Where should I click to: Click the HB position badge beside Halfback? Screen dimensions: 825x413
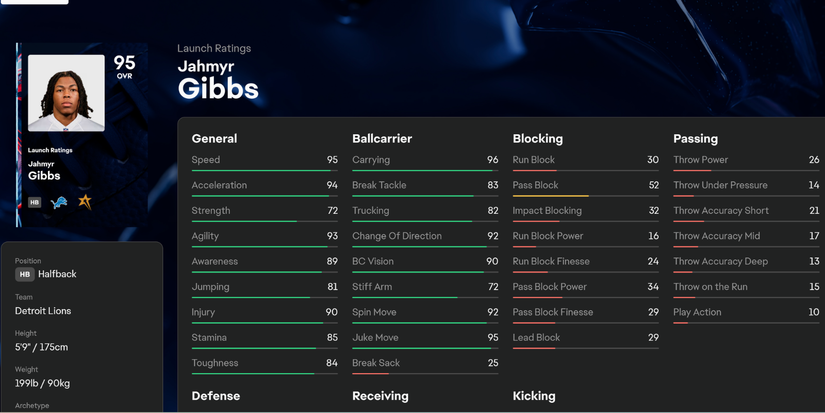click(25, 274)
